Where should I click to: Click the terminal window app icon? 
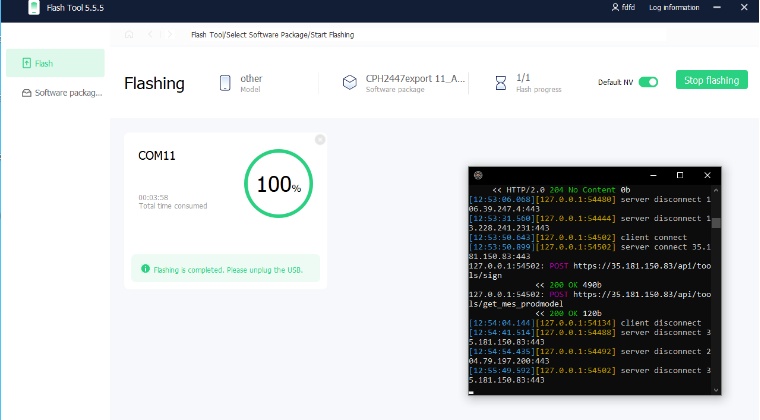pos(478,175)
